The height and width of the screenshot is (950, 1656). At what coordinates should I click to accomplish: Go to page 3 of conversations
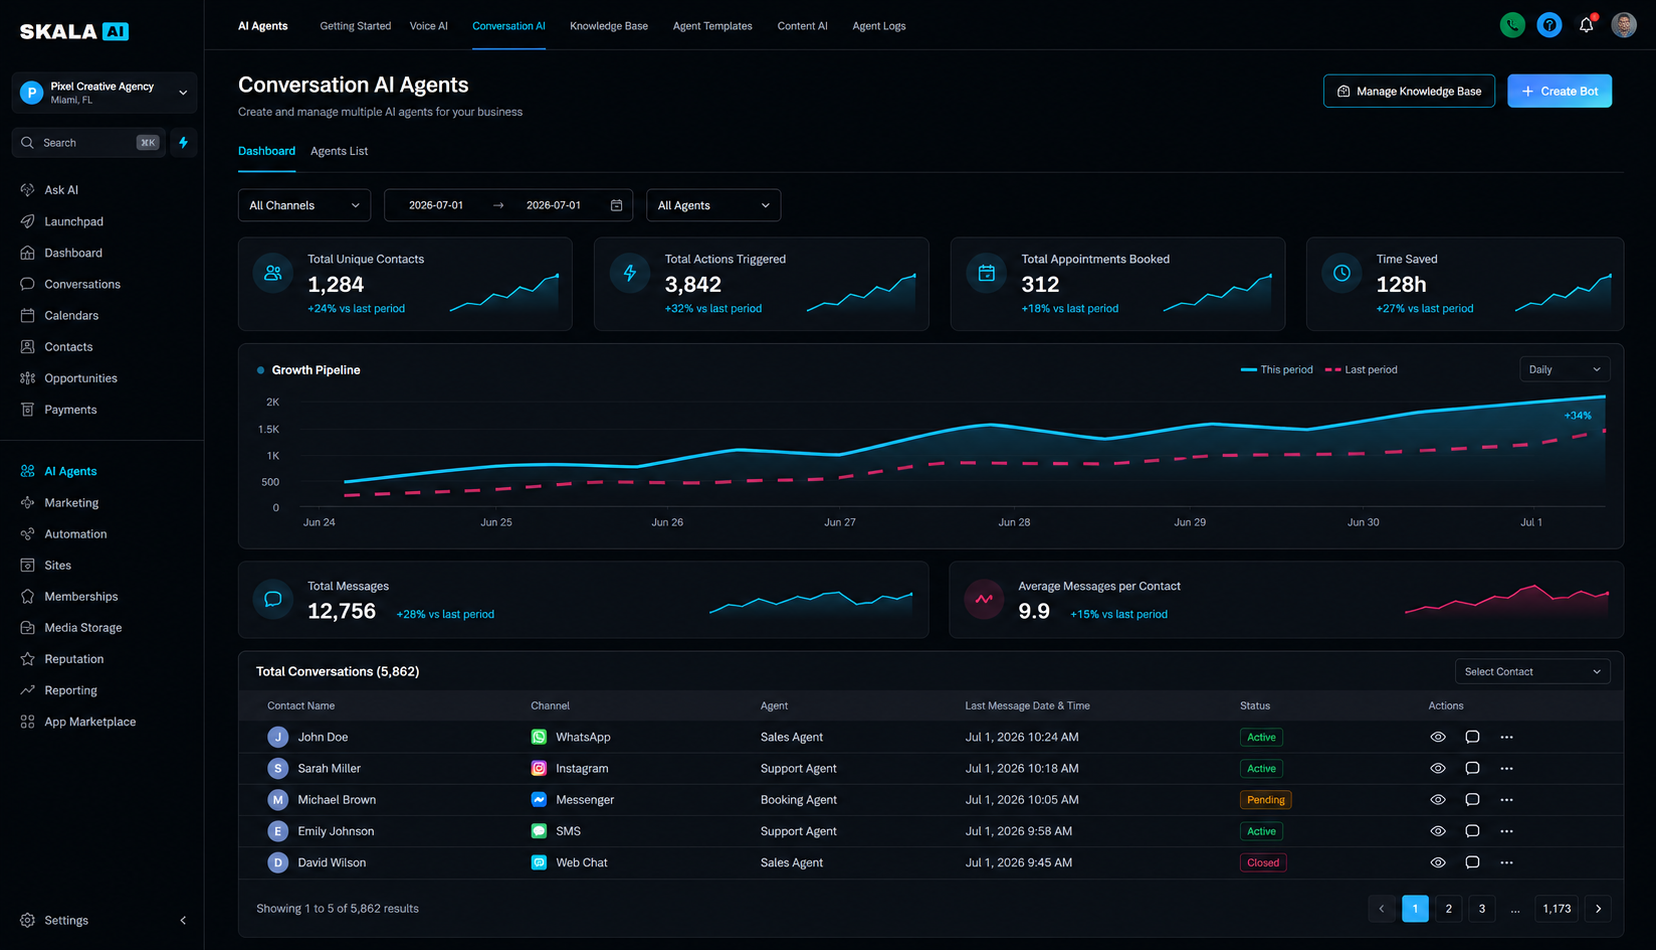click(1482, 909)
